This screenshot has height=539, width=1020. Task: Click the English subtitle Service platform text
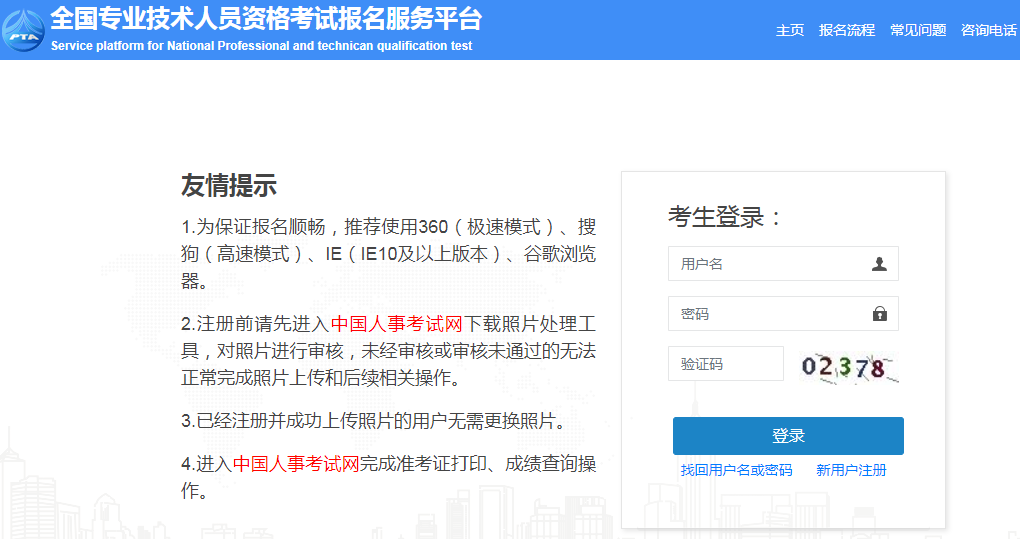(x=262, y=46)
